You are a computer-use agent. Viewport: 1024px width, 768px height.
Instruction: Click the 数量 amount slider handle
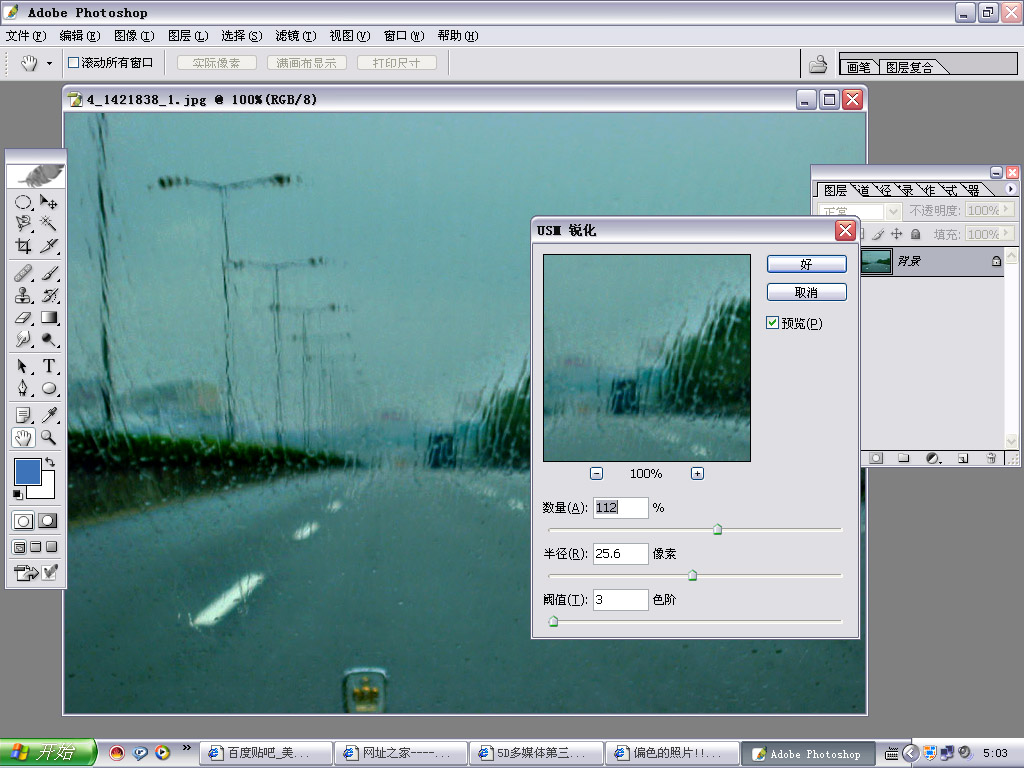pyautogui.click(x=718, y=529)
